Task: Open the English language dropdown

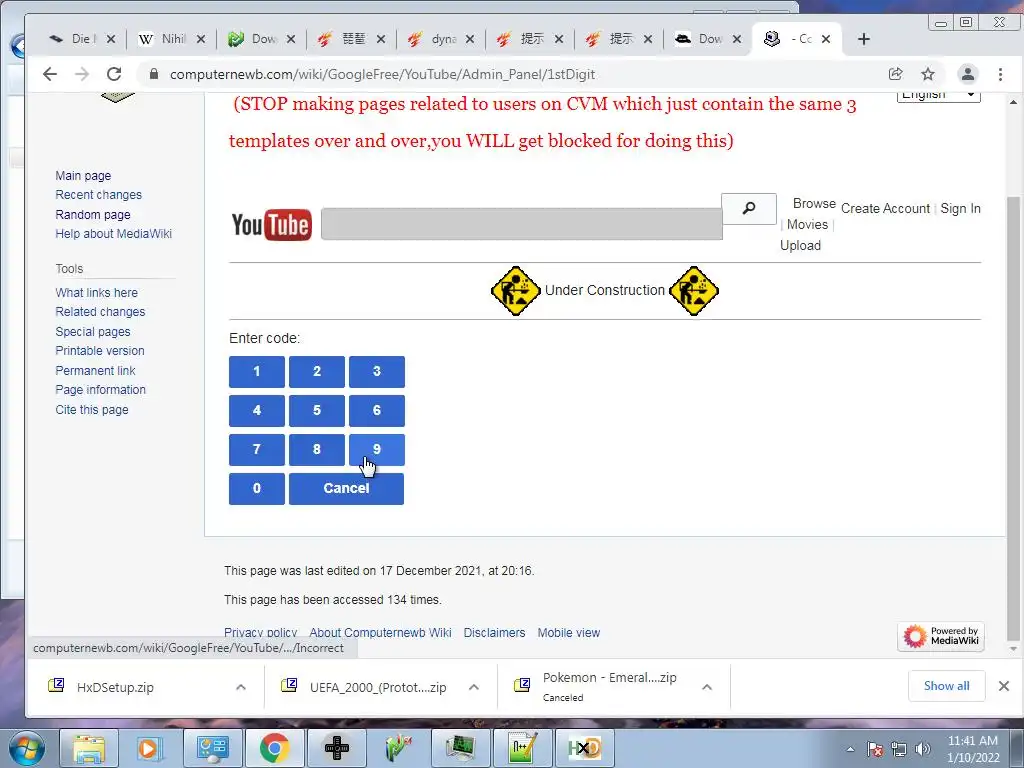Action: (938, 95)
